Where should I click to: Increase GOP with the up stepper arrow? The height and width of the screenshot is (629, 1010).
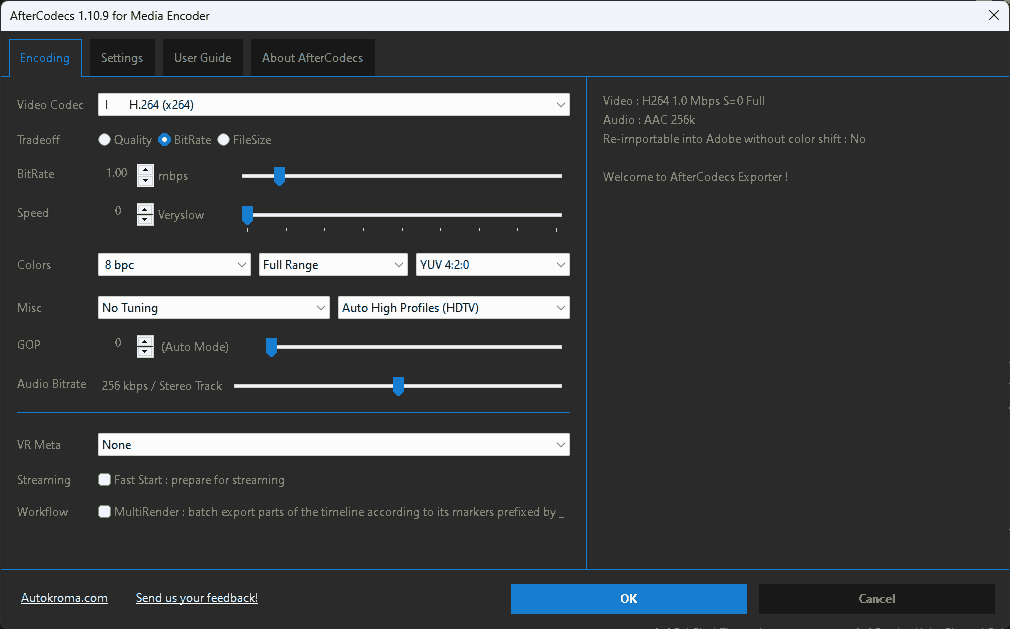point(146,341)
